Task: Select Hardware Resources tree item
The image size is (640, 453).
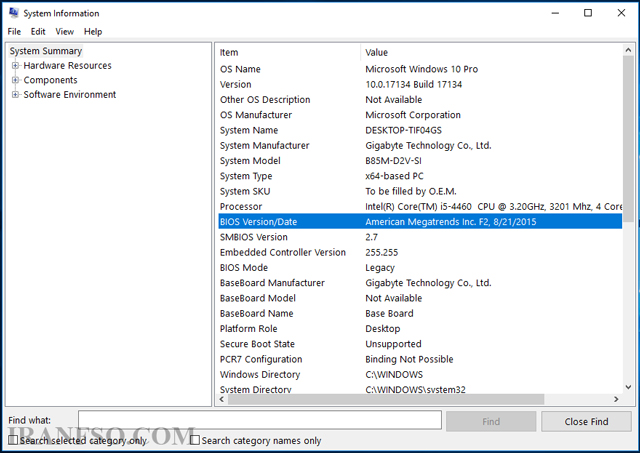Action: pyautogui.click(x=67, y=65)
